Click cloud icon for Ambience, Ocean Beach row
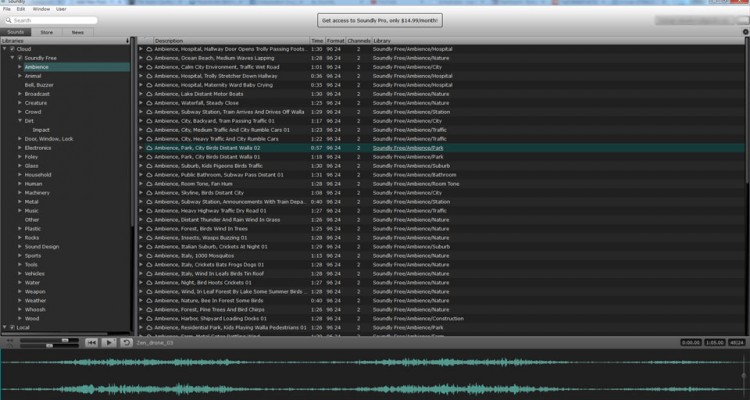The image size is (750, 400). [x=149, y=58]
